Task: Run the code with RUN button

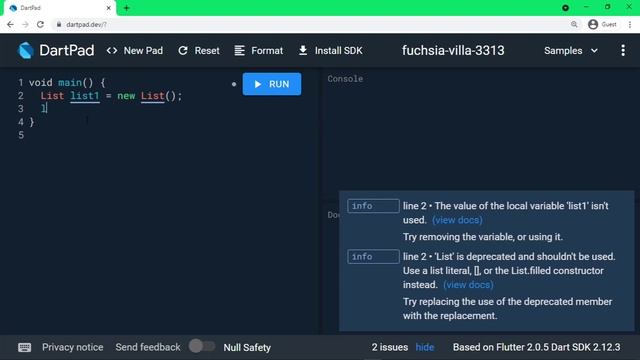Action: [x=272, y=84]
